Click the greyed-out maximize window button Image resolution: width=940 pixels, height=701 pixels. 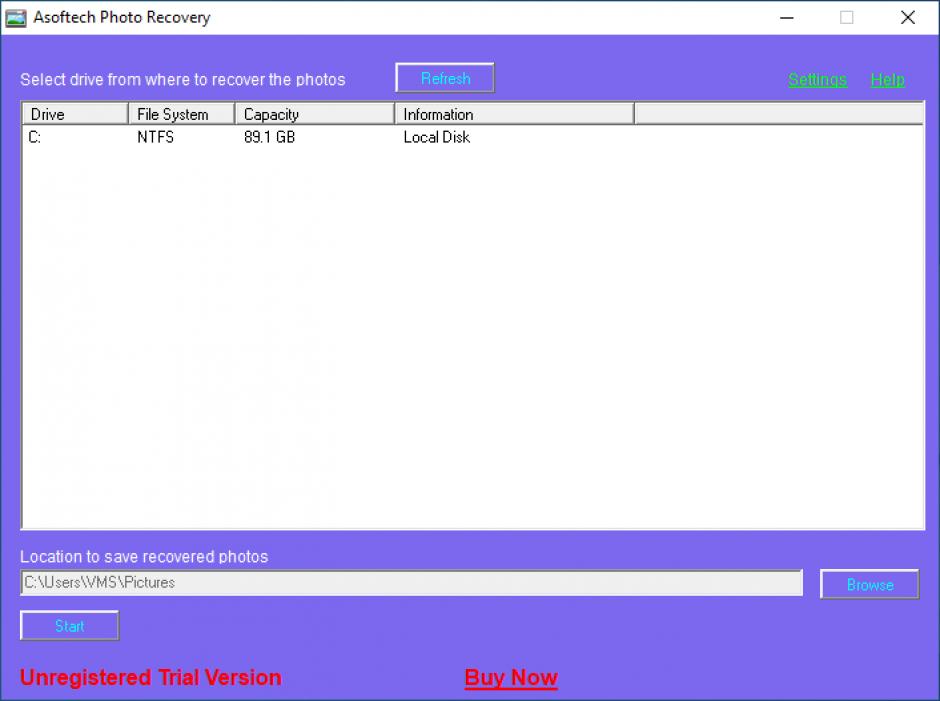click(x=846, y=17)
